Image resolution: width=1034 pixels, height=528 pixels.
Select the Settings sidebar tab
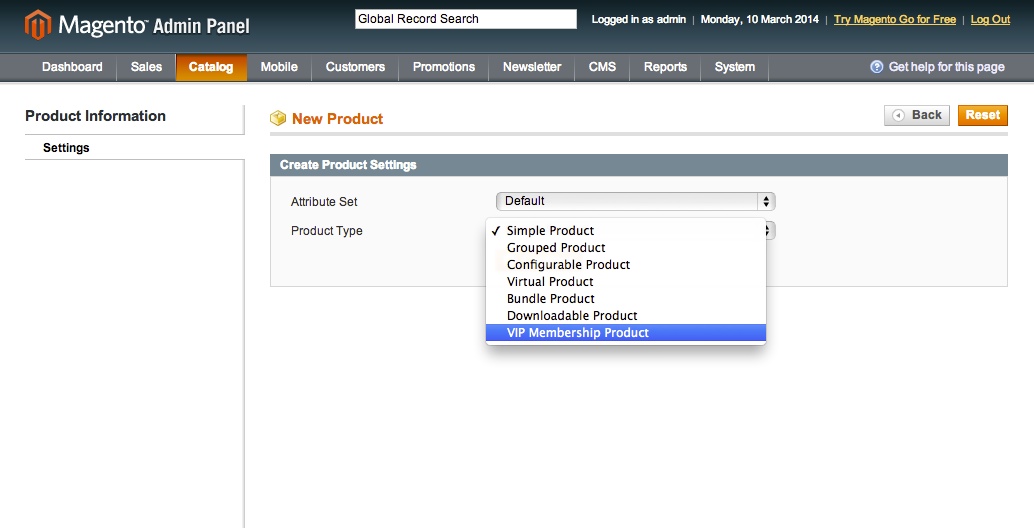[x=135, y=148]
